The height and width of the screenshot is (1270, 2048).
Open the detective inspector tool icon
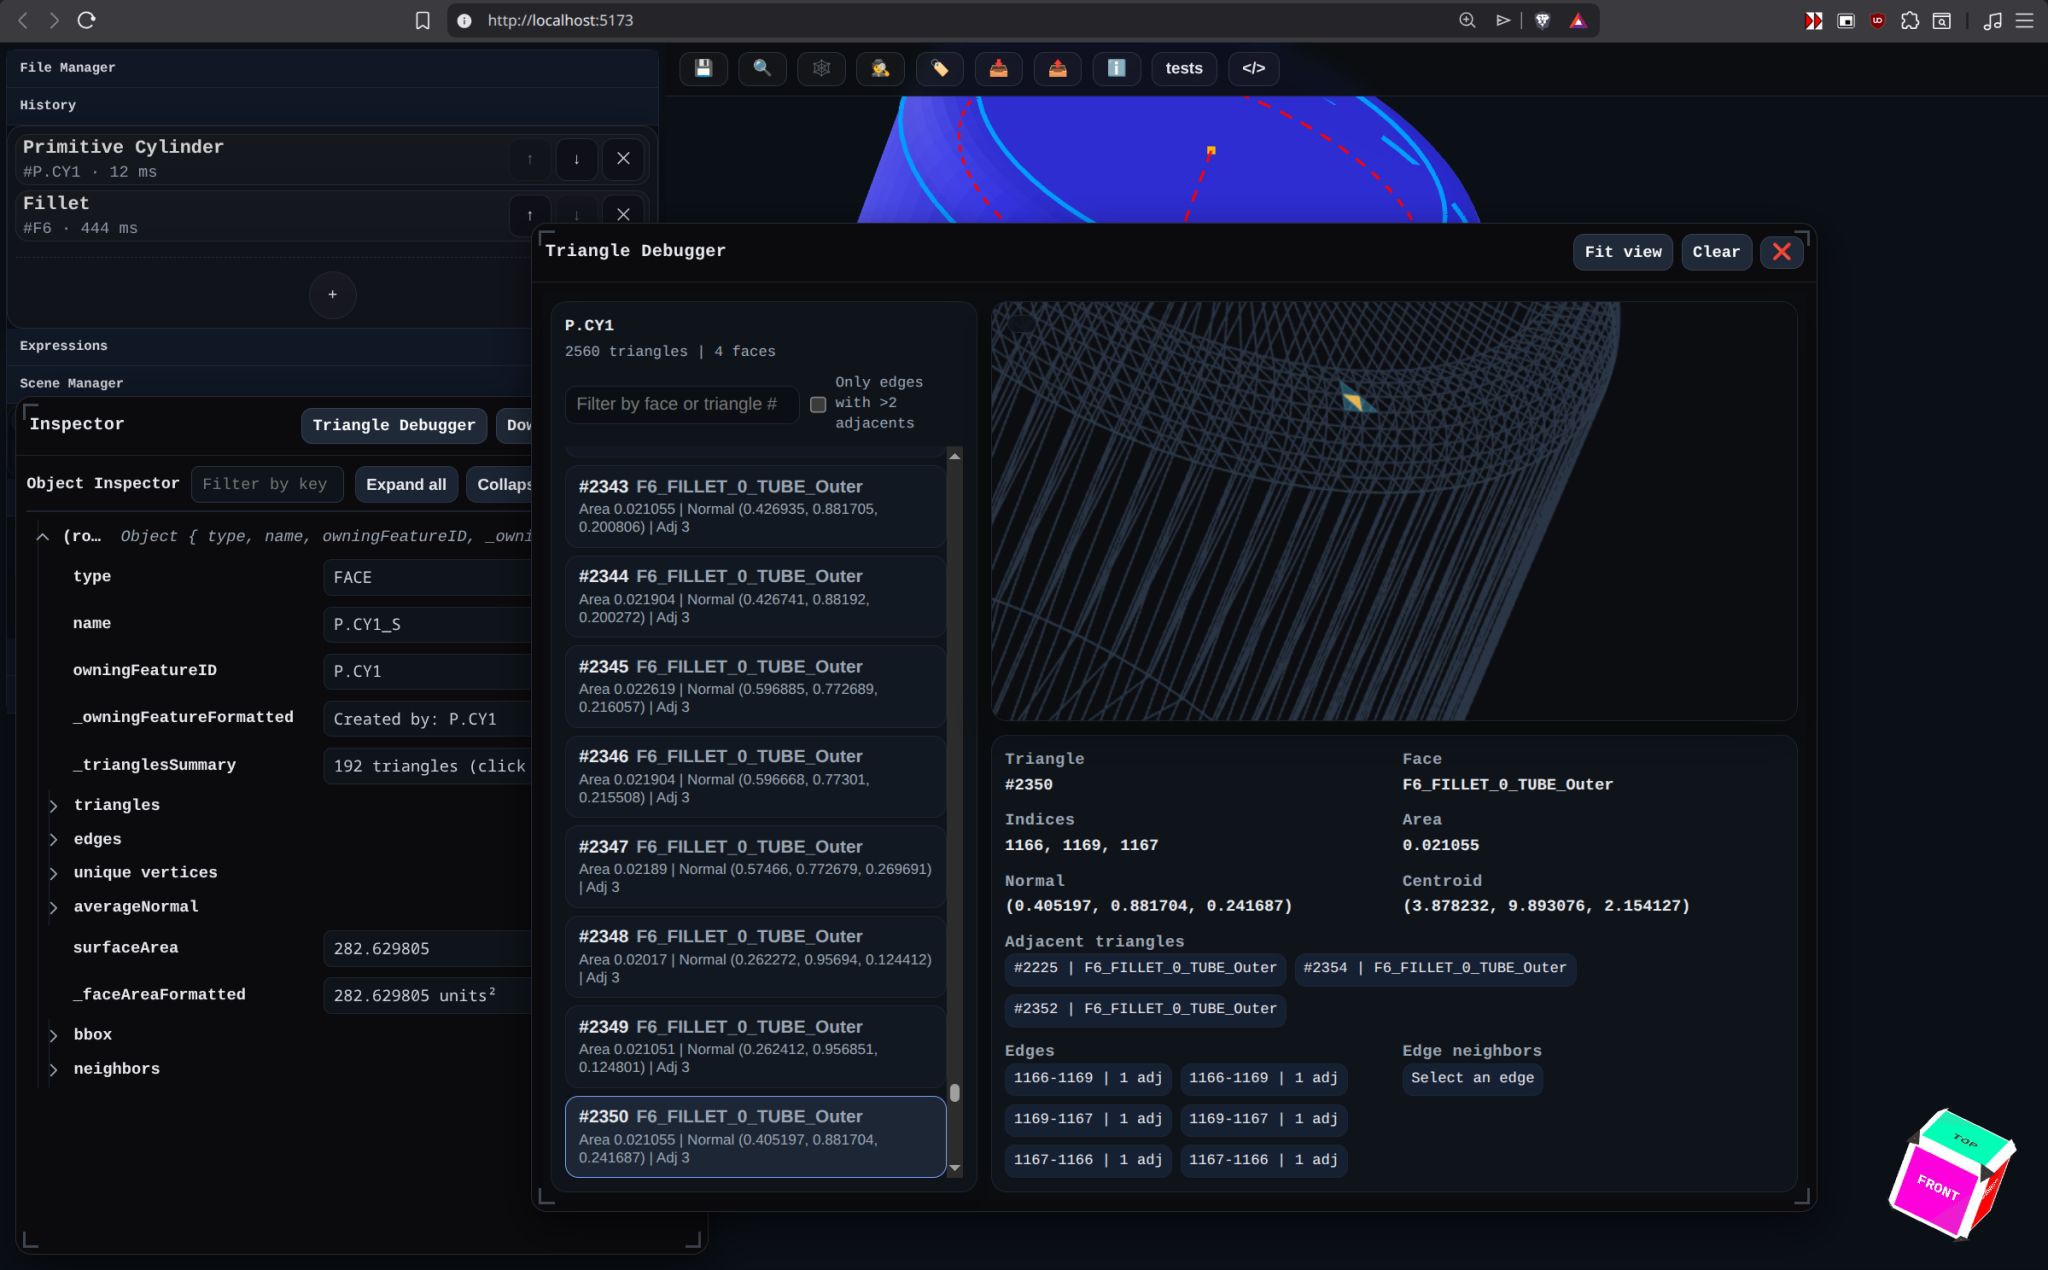[880, 68]
